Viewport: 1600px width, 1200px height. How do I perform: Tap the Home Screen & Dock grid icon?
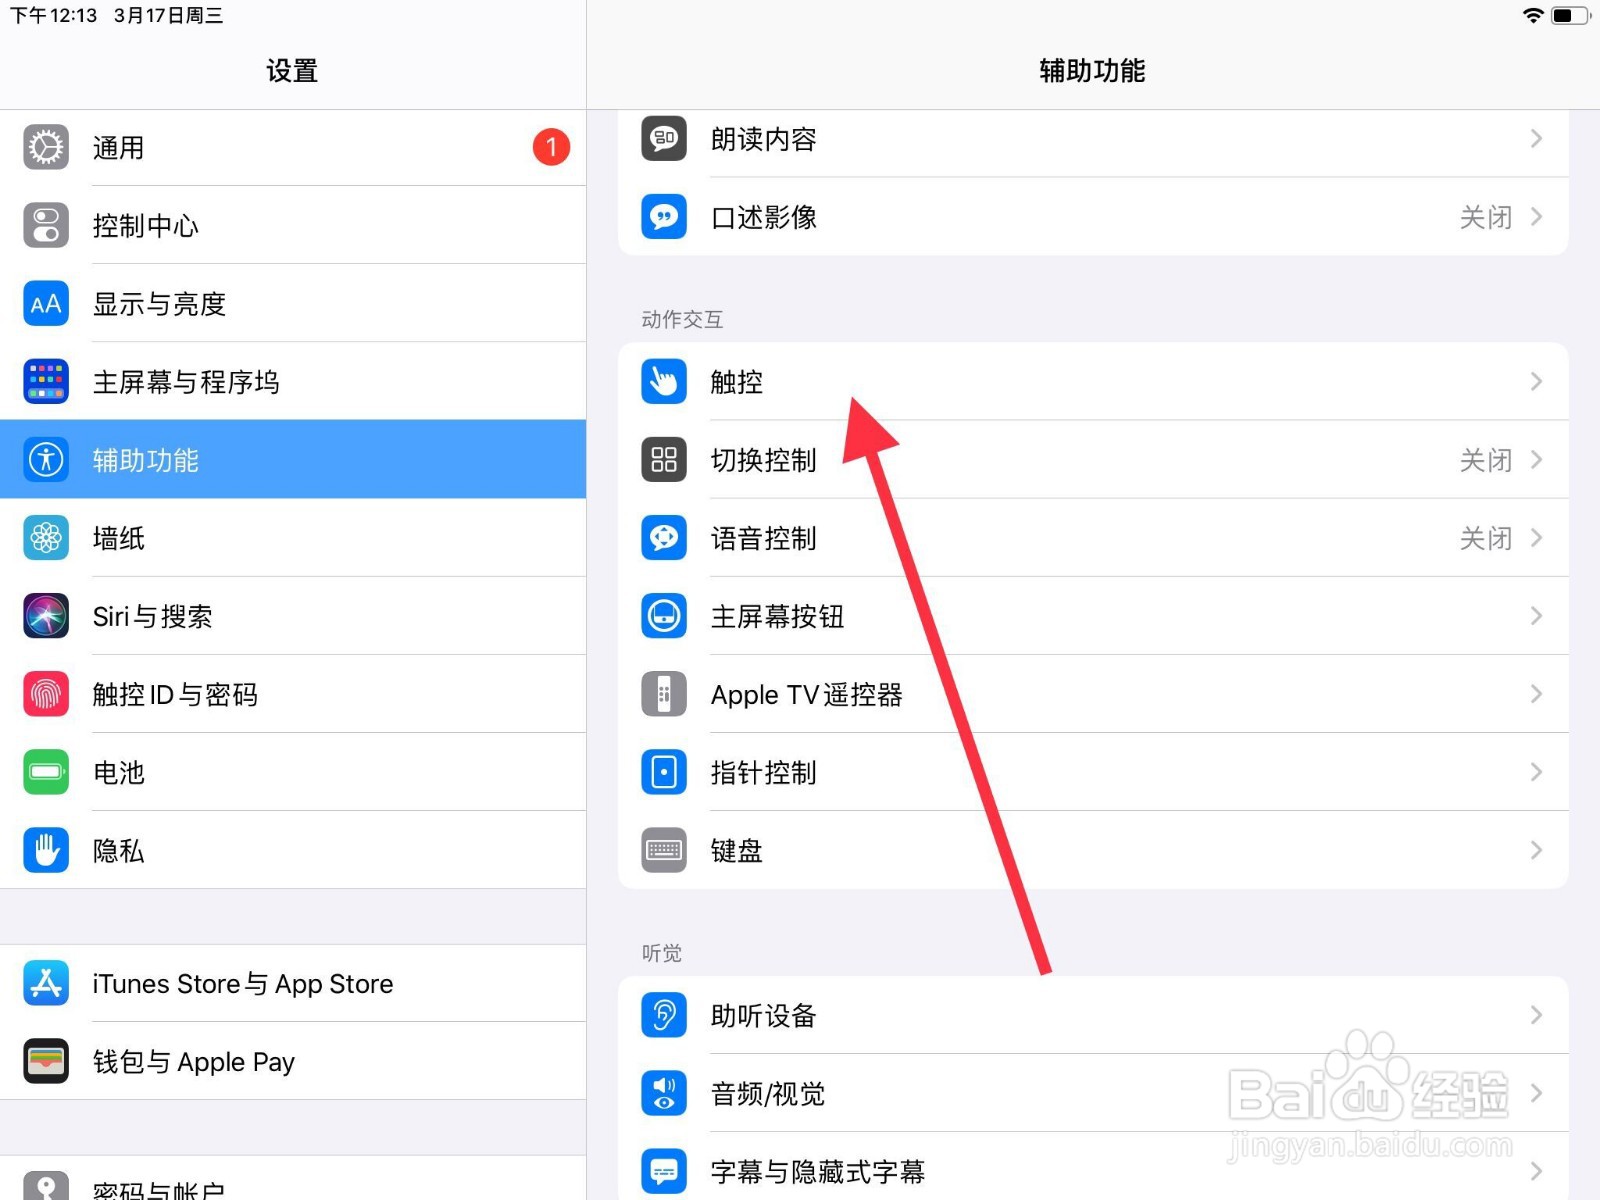coord(46,381)
